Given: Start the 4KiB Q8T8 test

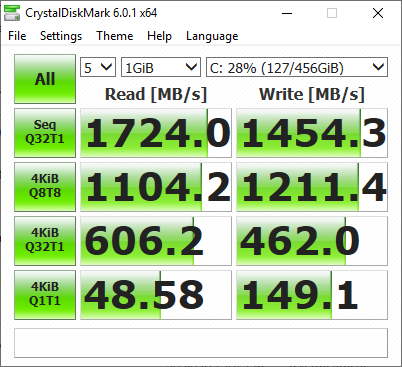Looking at the screenshot, I should (x=45, y=187).
